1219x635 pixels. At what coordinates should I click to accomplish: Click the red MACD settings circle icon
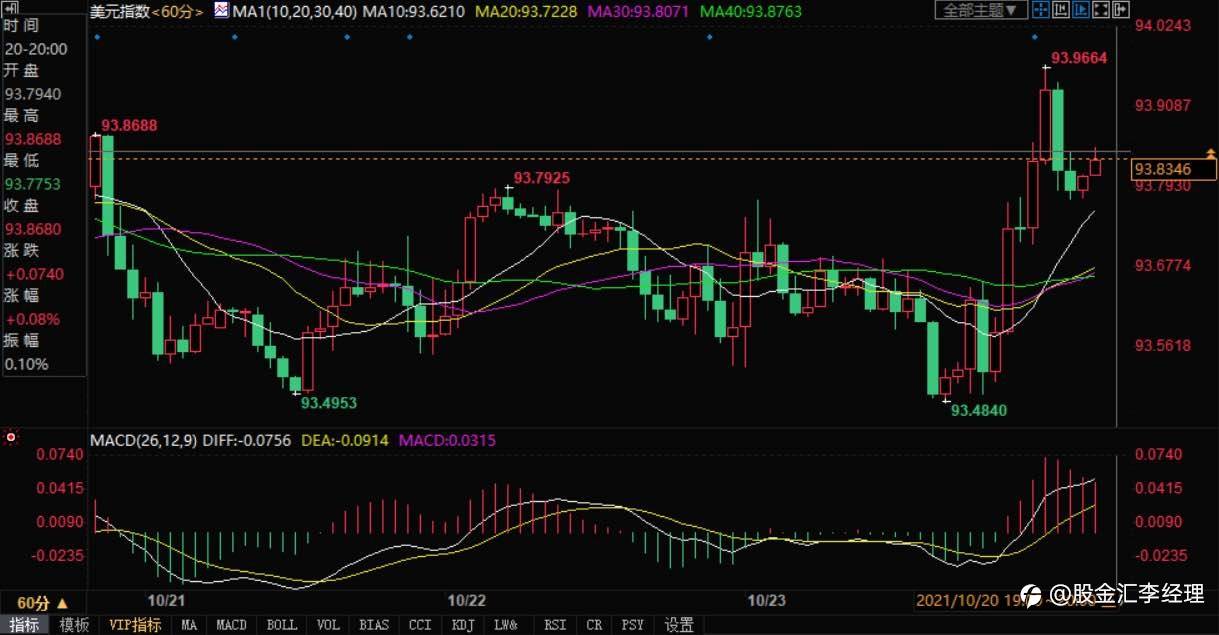pos(12,438)
